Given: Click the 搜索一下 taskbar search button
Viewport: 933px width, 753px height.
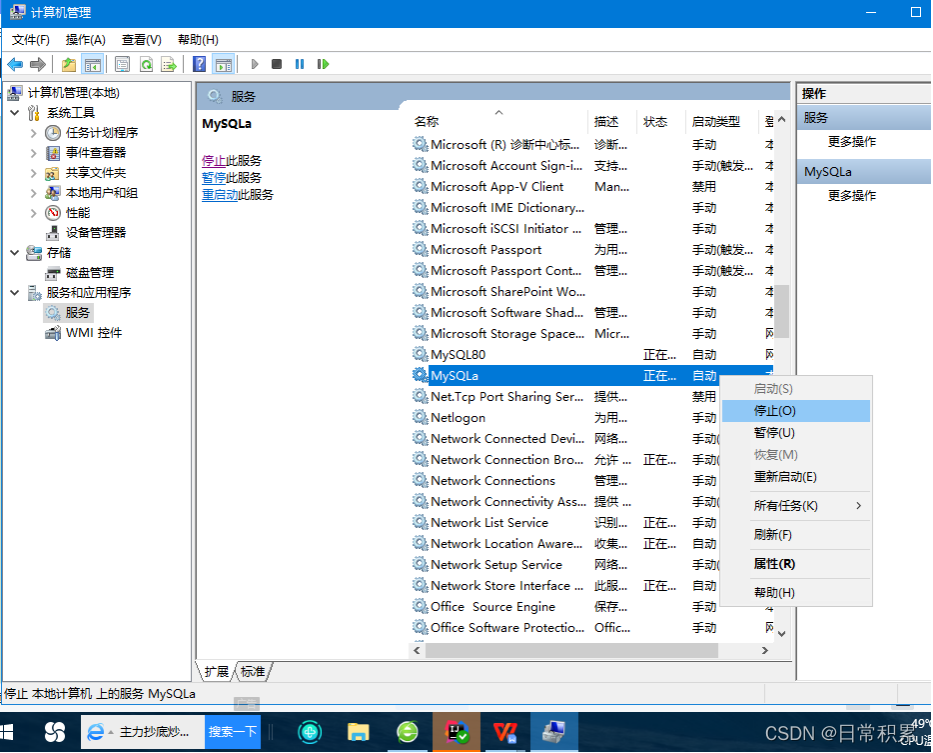Looking at the screenshot, I should click(x=233, y=732).
